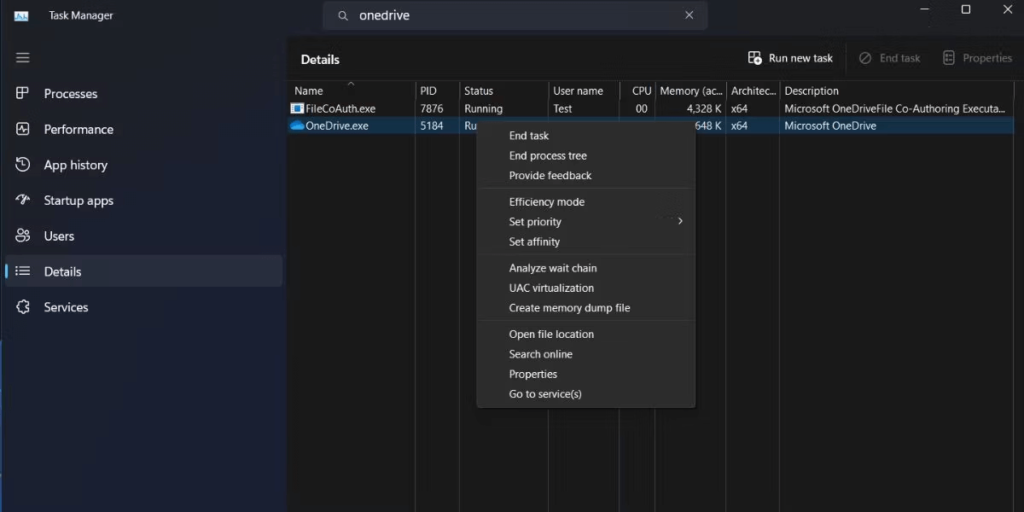Click the Details page heading

(x=320, y=59)
